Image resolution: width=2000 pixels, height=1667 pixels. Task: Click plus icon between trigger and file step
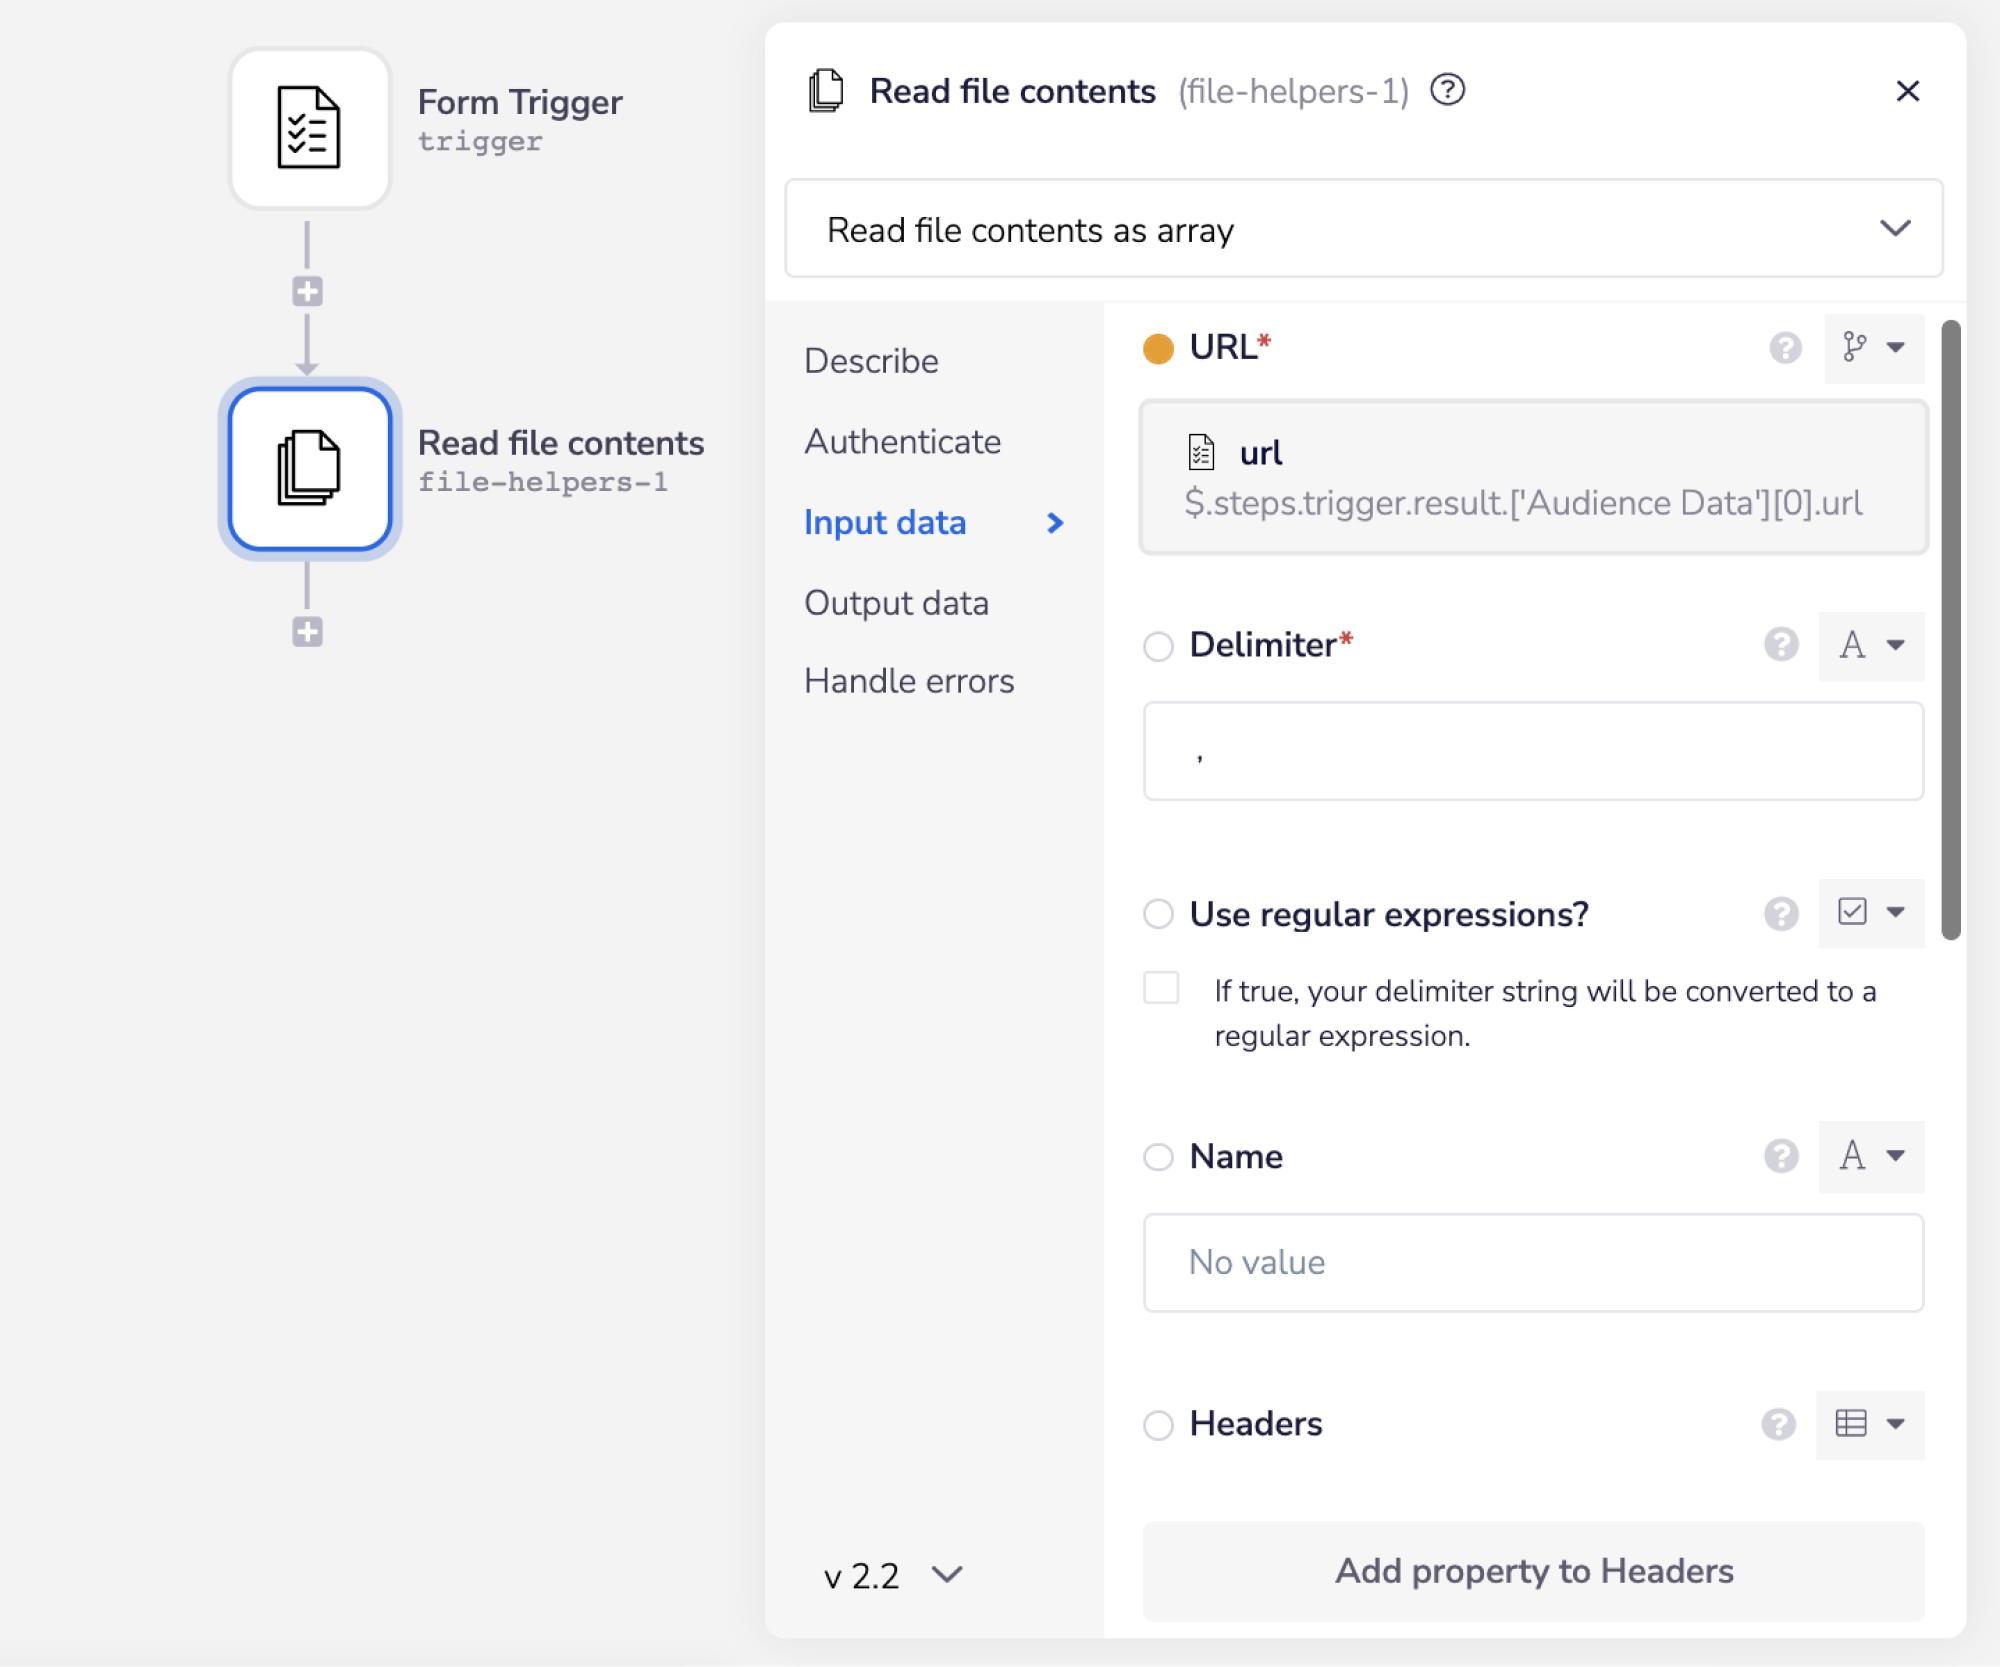coord(307,291)
